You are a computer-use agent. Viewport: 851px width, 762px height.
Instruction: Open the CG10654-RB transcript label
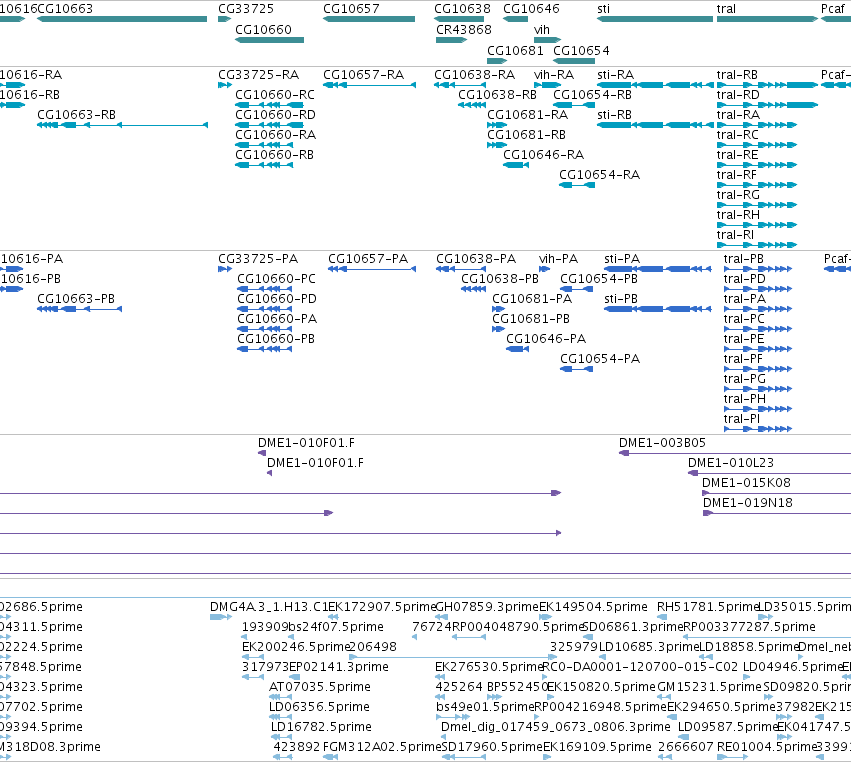[x=592, y=95]
